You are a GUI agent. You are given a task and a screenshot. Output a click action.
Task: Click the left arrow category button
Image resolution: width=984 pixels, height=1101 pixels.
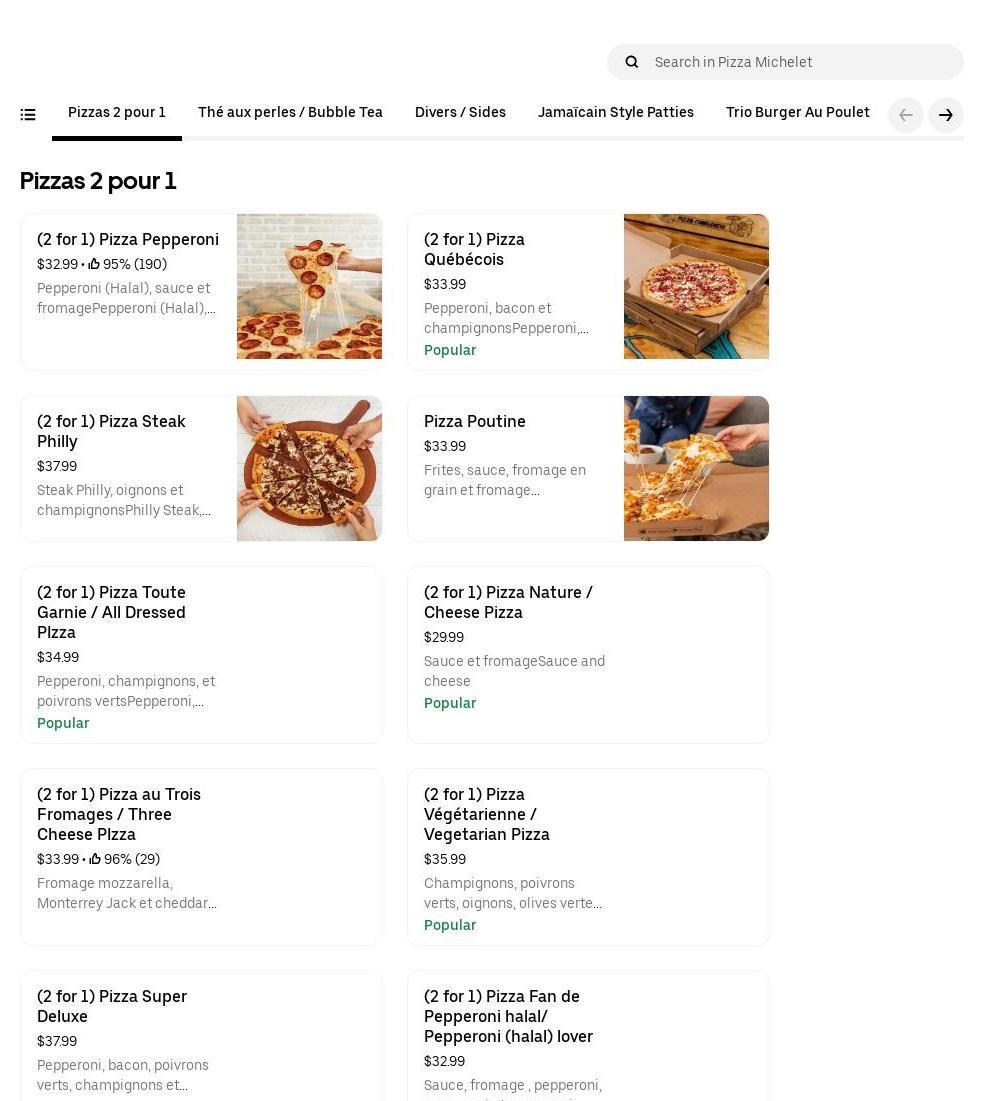906,115
